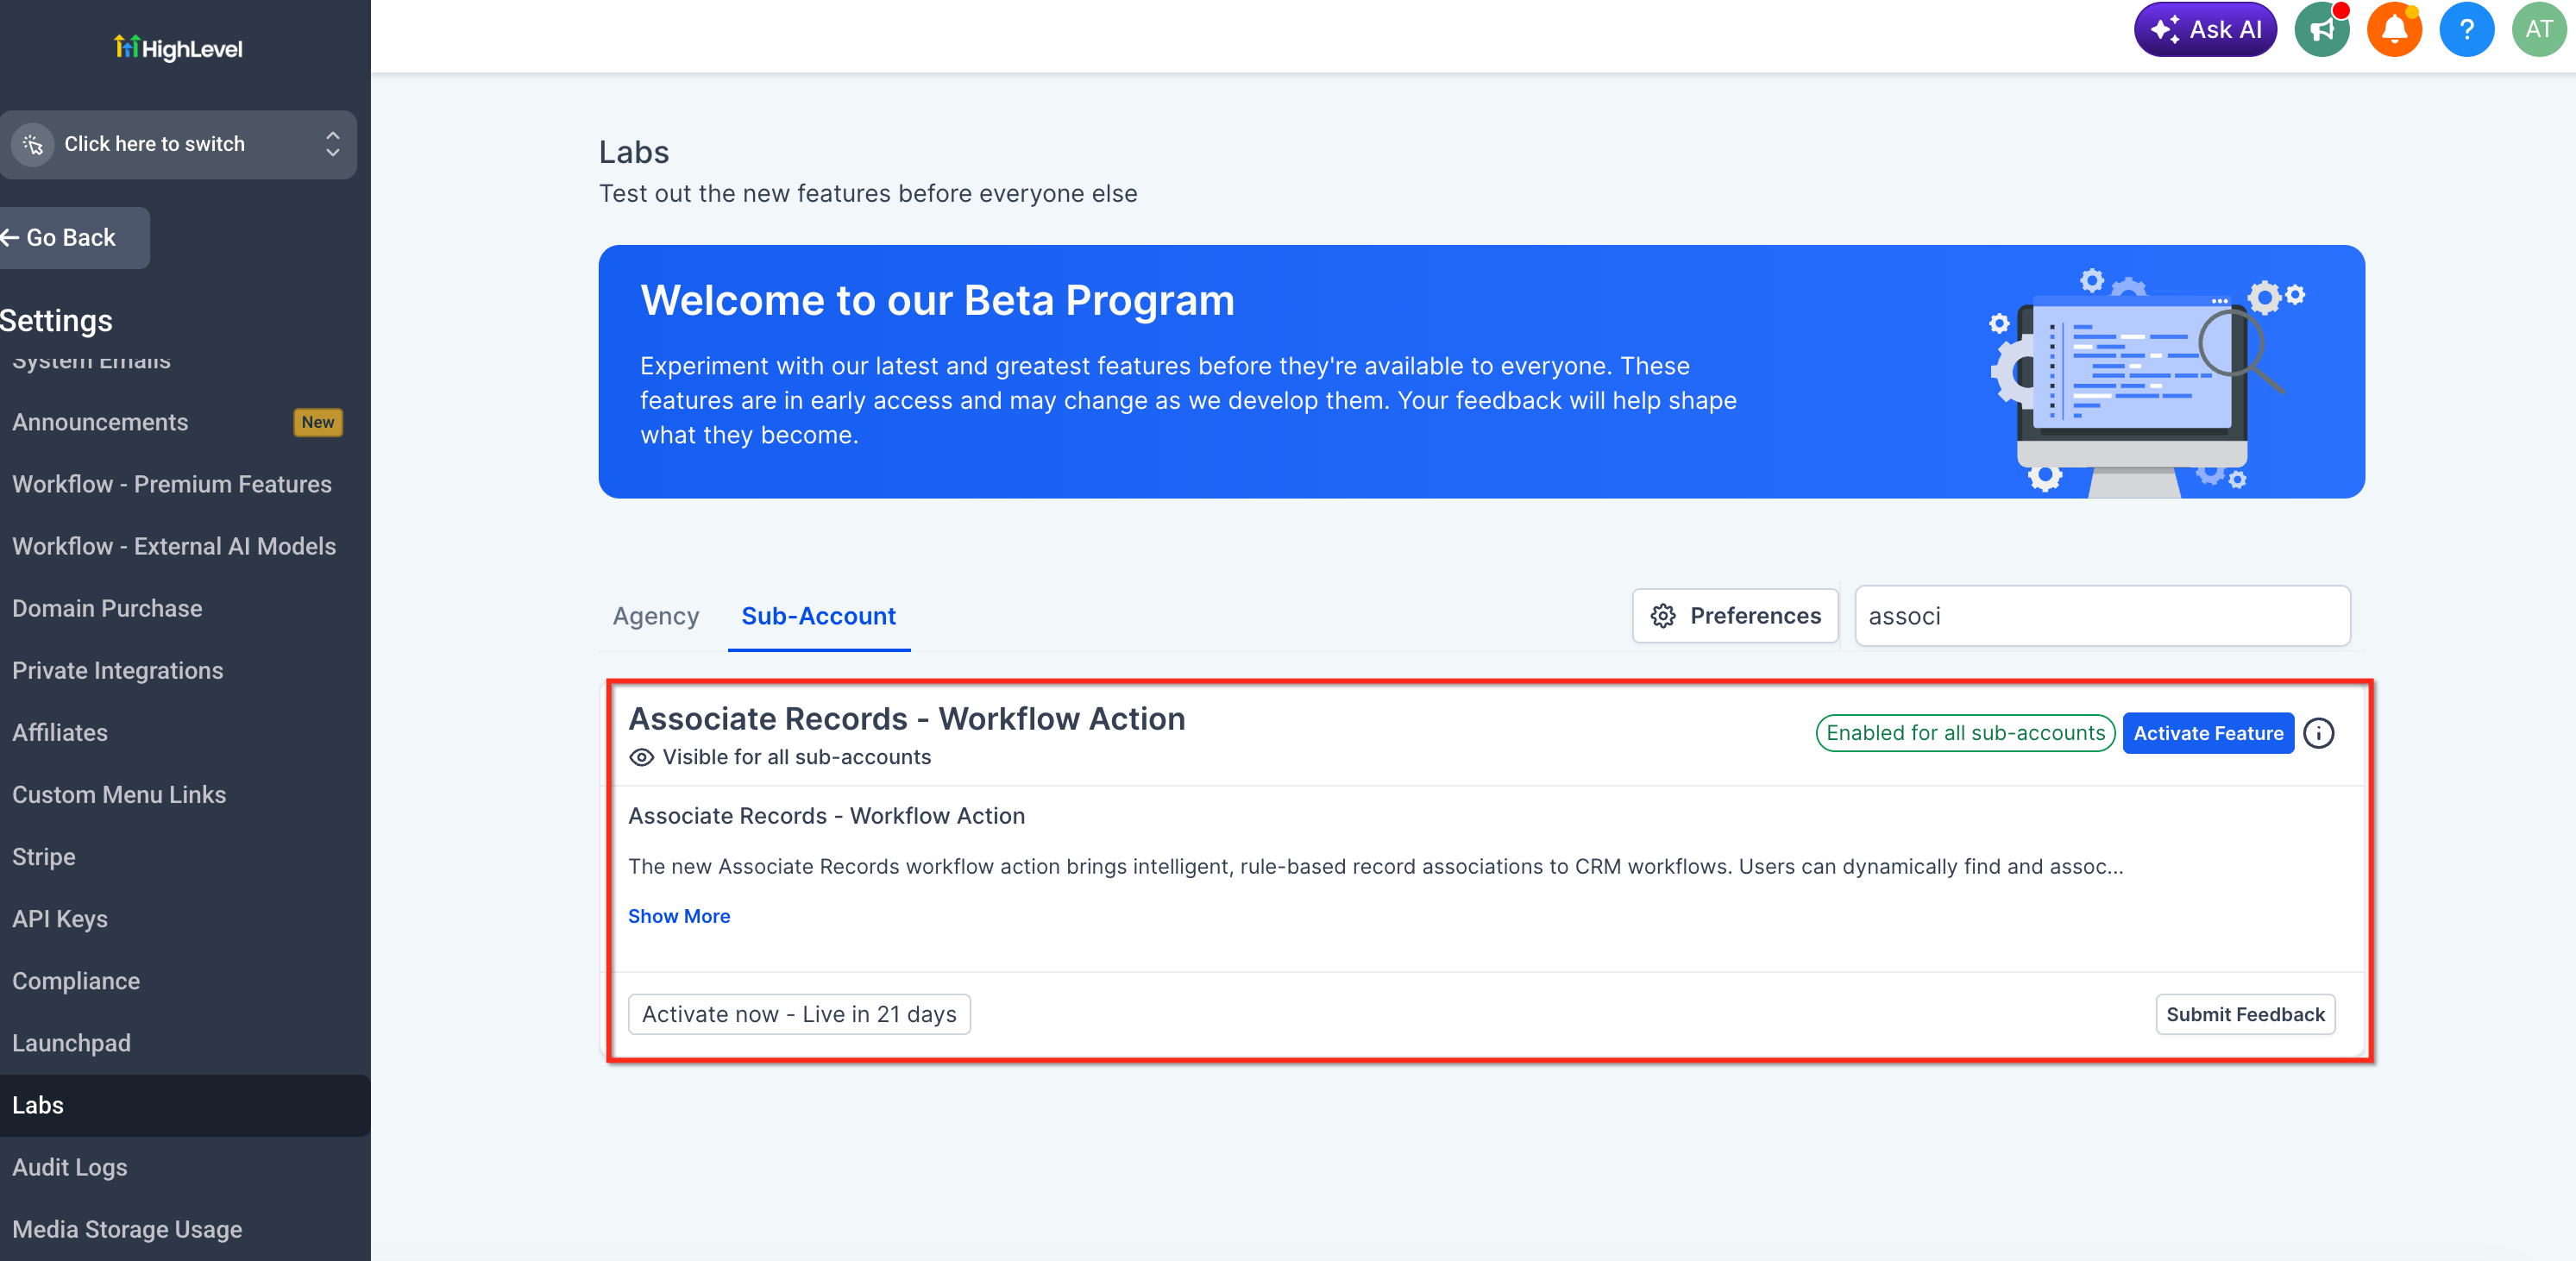The height and width of the screenshot is (1261, 2576).
Task: Open the megaphone announcements icon
Action: click(x=2321, y=30)
